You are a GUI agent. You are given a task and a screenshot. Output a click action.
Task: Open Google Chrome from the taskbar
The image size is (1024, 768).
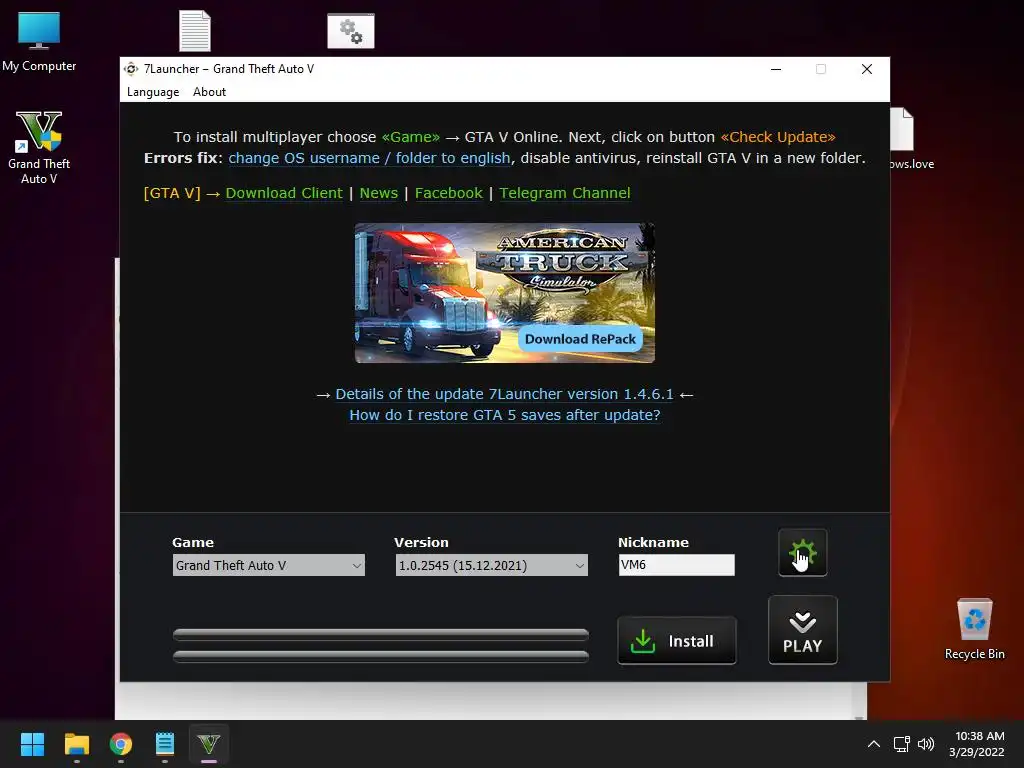121,744
